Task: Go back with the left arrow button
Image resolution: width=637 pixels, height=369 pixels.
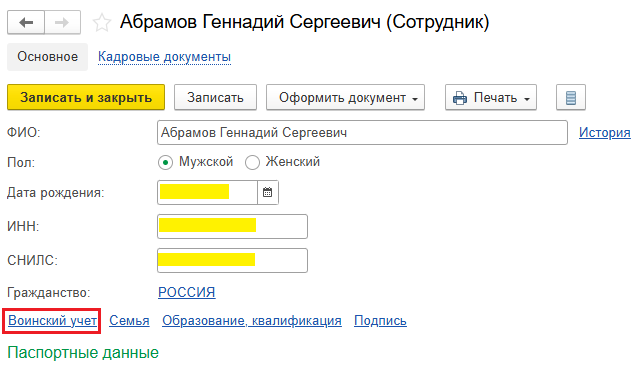Action: point(26,22)
